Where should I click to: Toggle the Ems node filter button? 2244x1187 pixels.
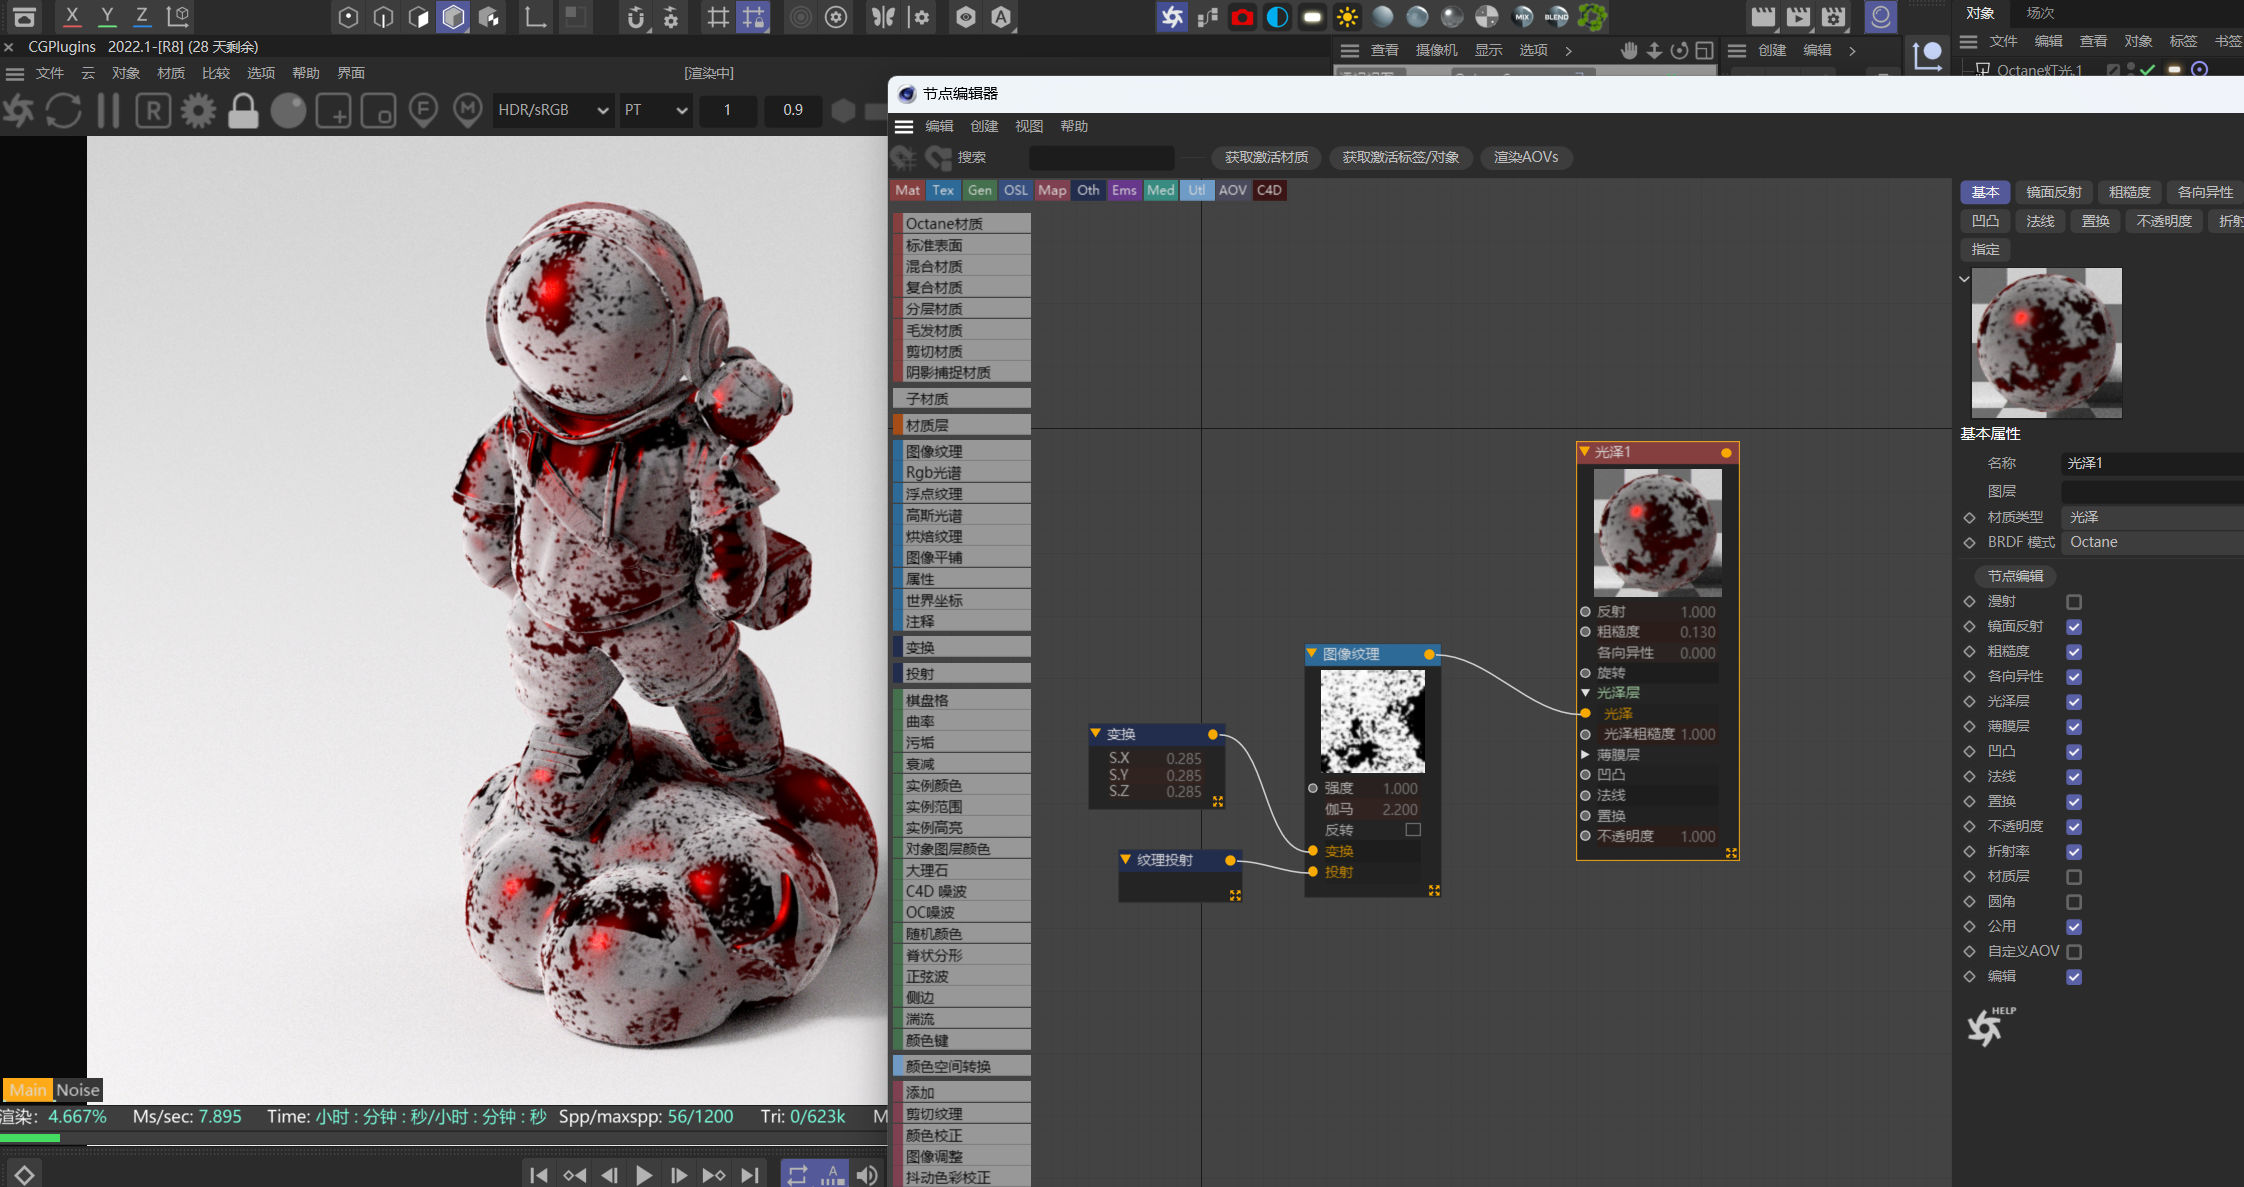click(x=1124, y=190)
